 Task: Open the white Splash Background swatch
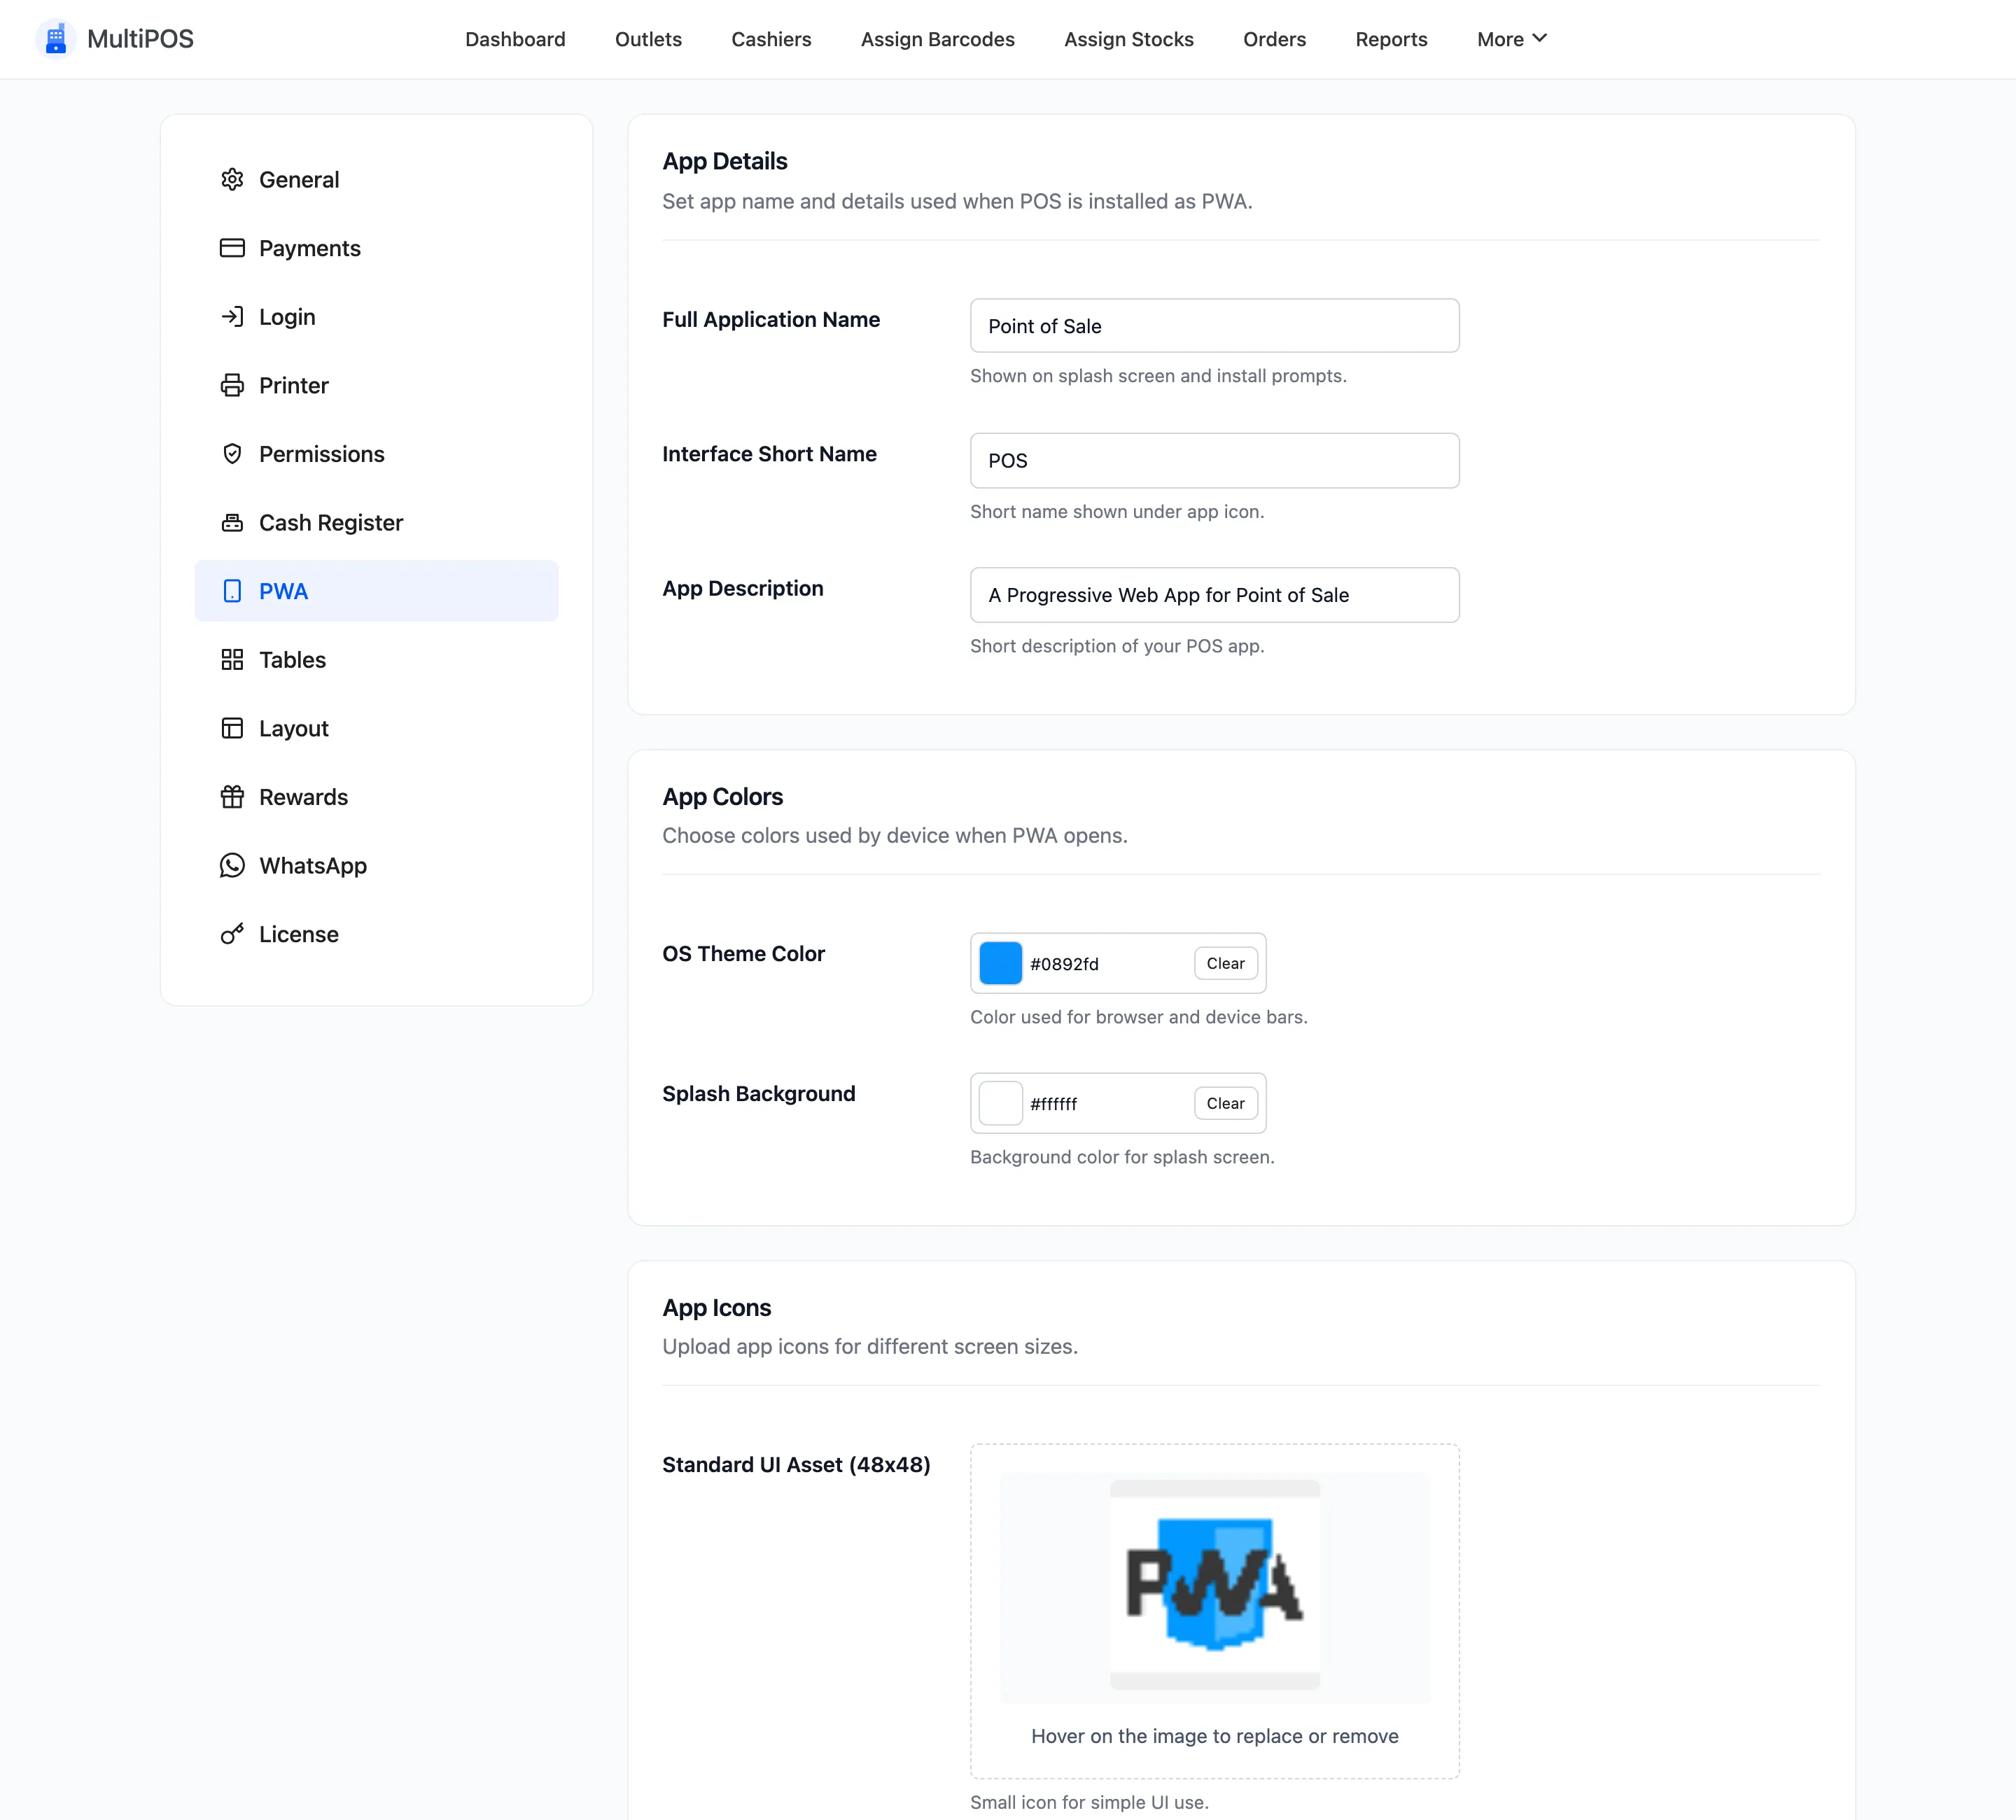(1000, 1103)
